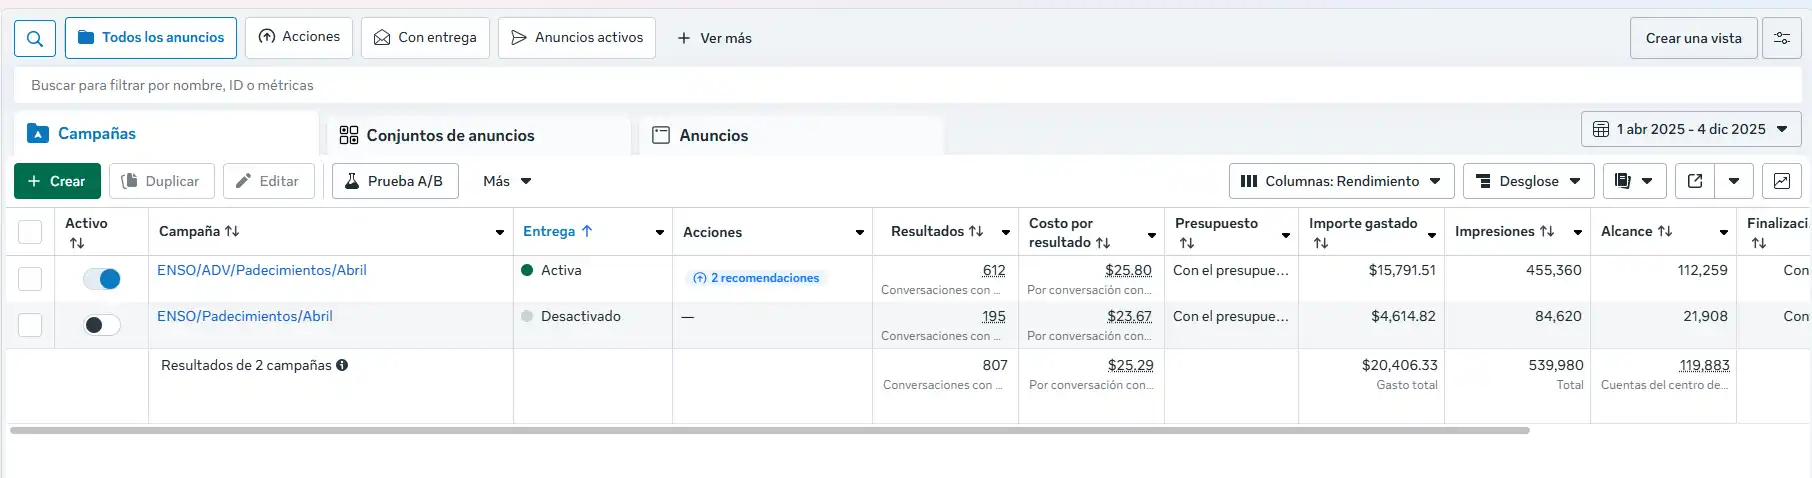Click the export table icon
The image size is (1812, 478).
point(1695,181)
